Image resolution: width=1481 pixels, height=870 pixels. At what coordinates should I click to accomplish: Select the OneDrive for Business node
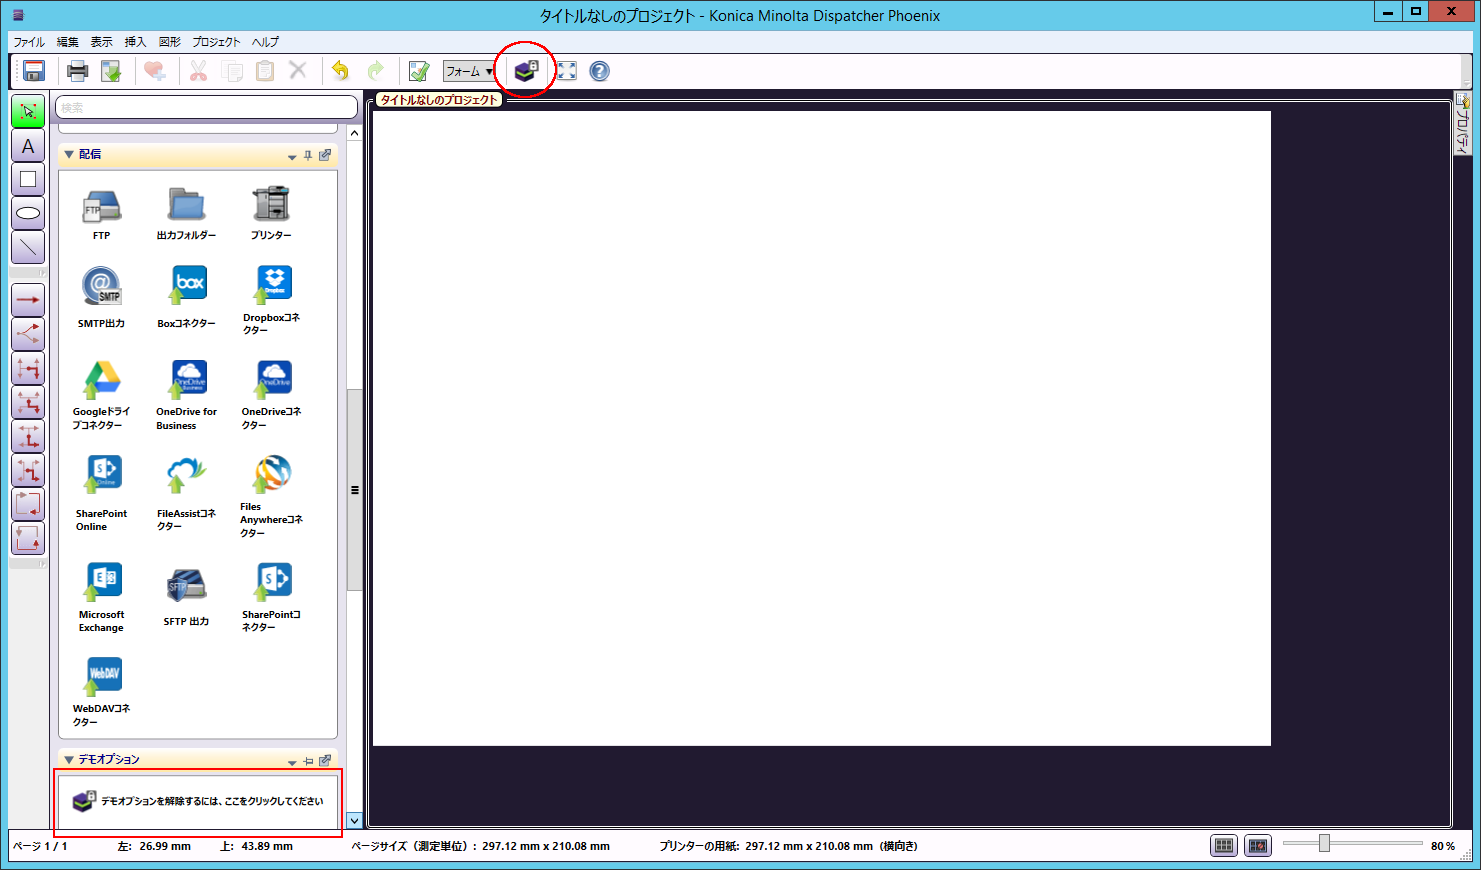(x=186, y=396)
